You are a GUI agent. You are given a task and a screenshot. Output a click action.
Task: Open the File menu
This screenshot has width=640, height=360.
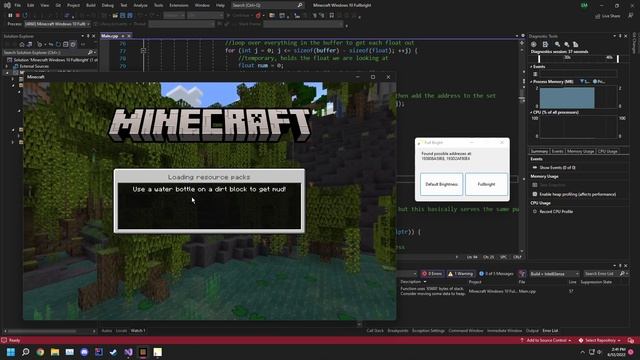tap(18, 5)
